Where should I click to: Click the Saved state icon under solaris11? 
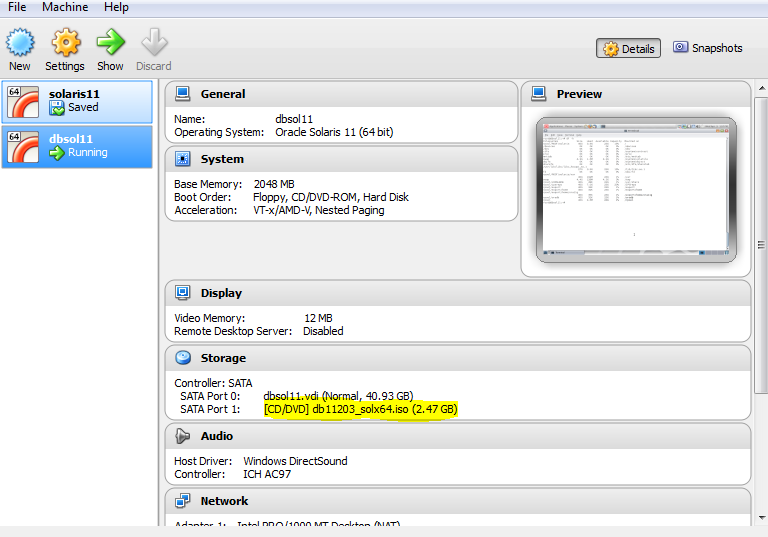click(57, 108)
